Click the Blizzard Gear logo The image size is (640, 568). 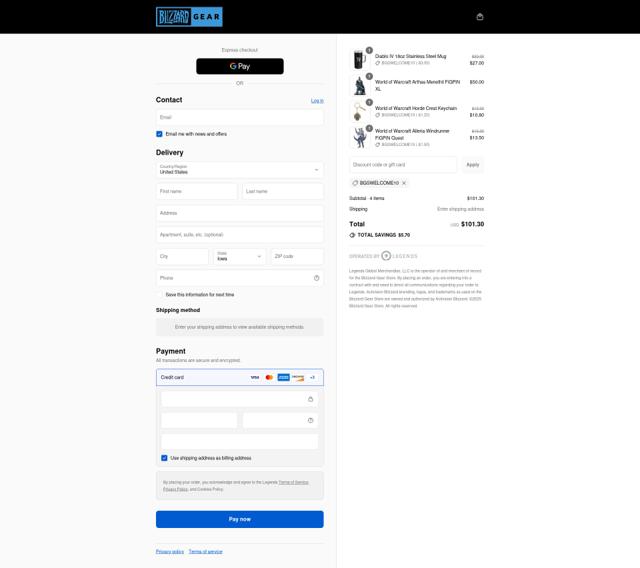[189, 17]
